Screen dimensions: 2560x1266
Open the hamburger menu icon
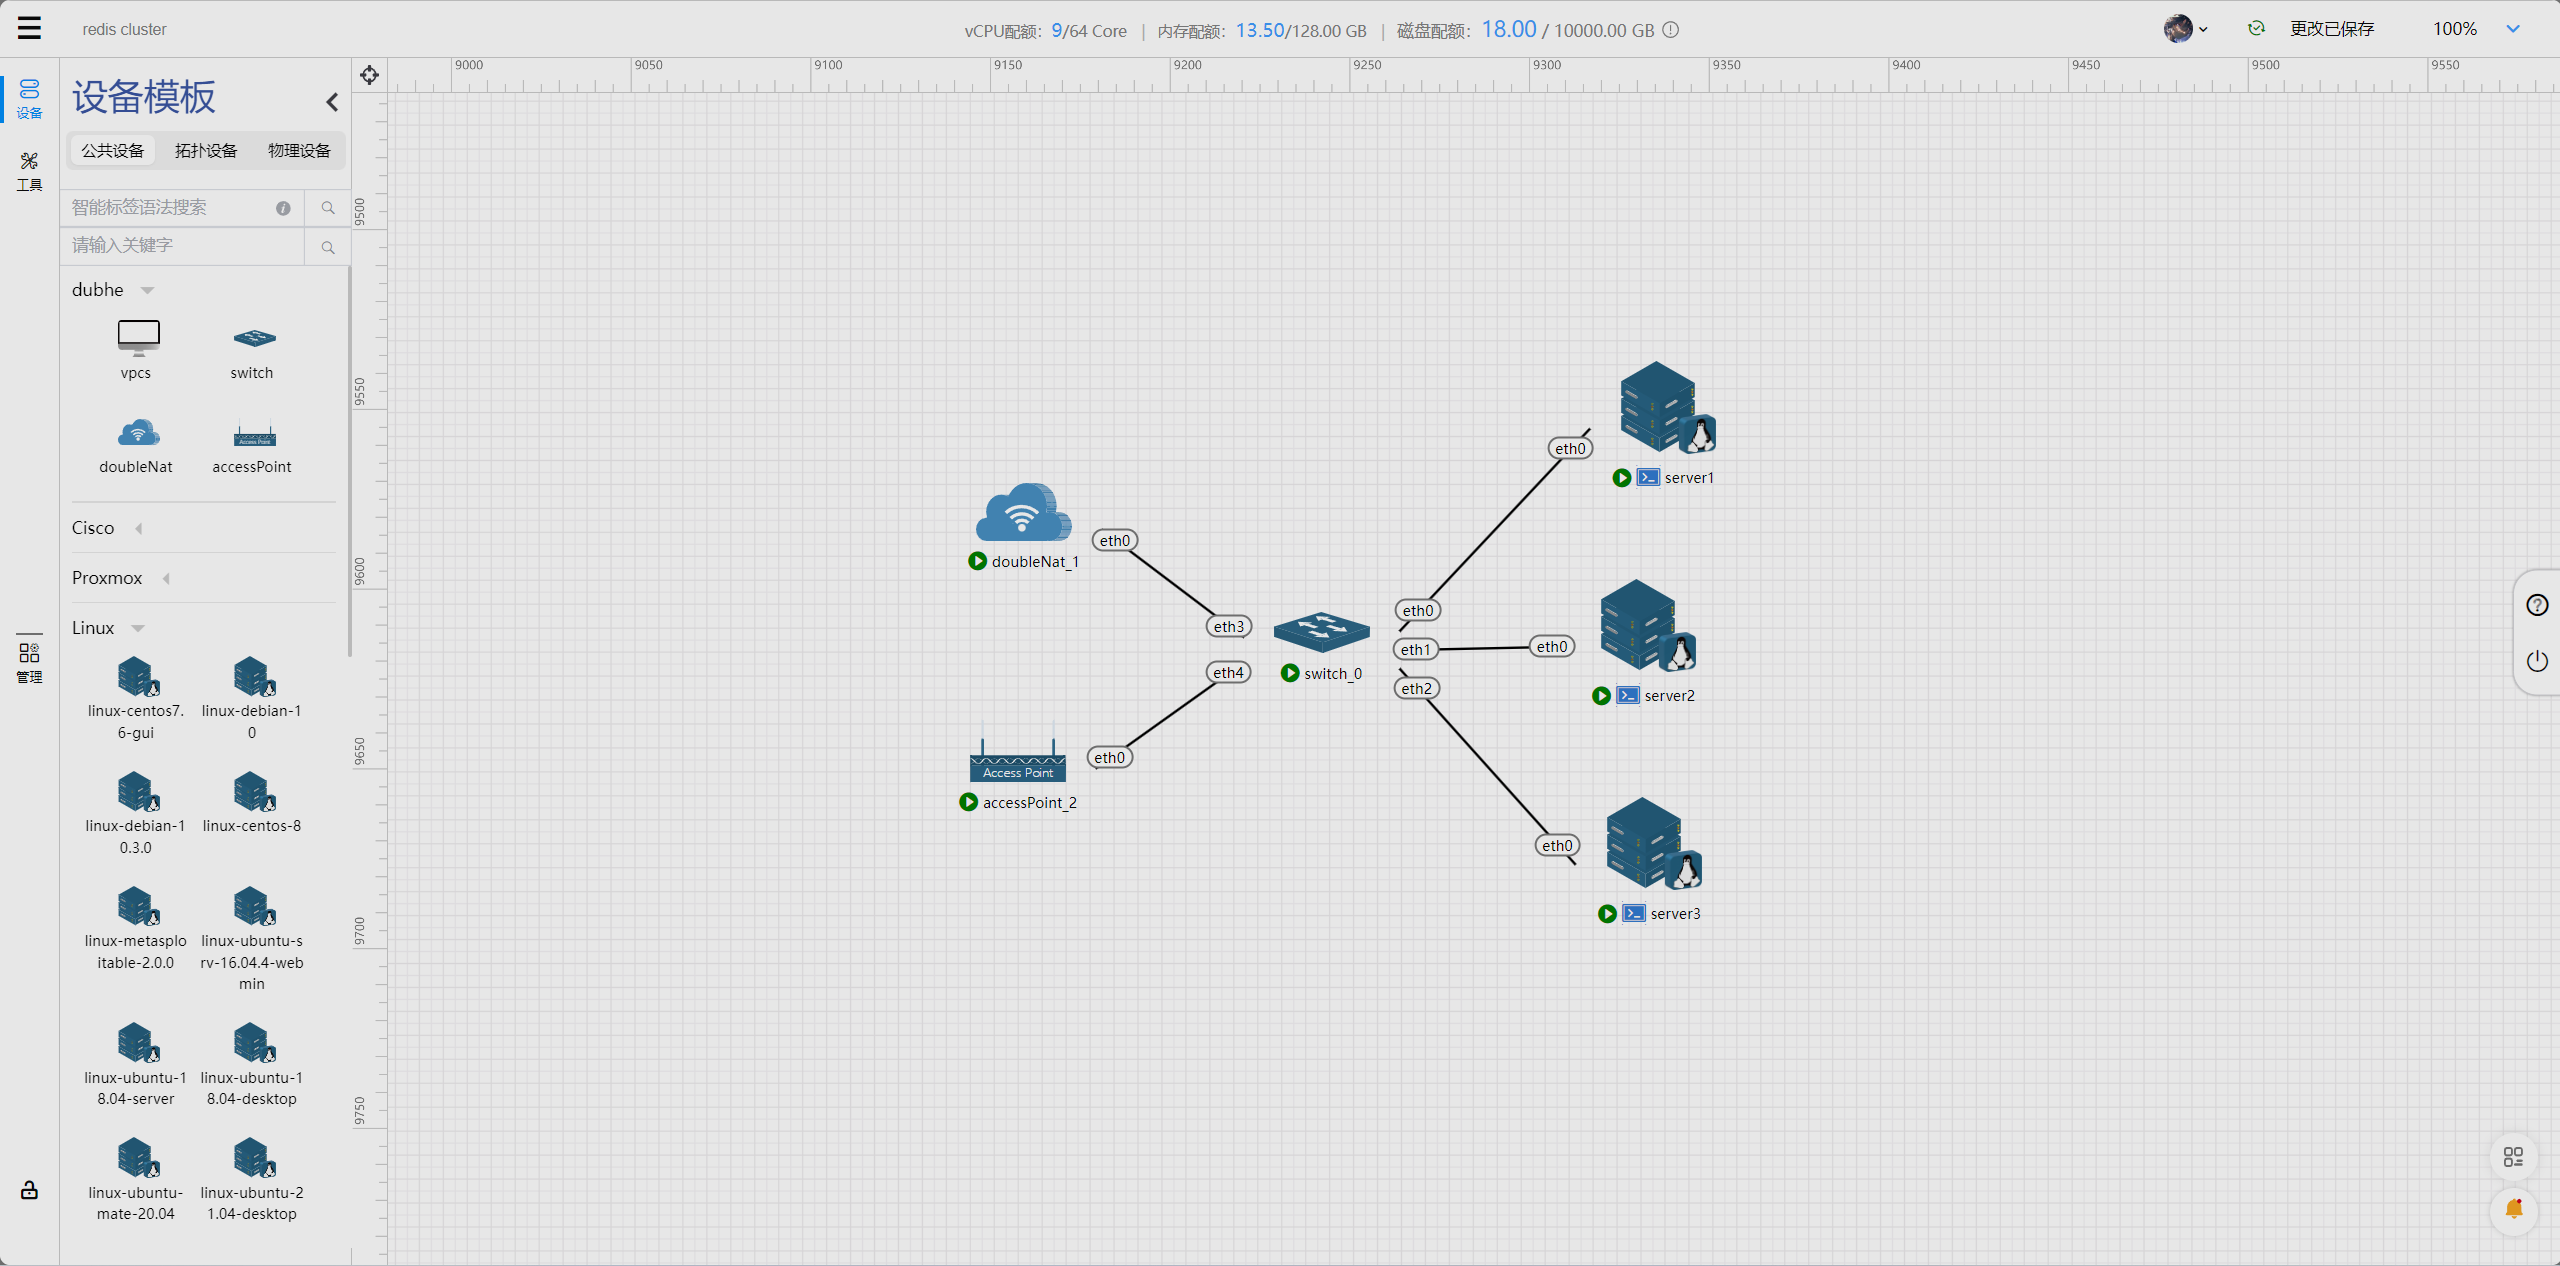coord(29,28)
